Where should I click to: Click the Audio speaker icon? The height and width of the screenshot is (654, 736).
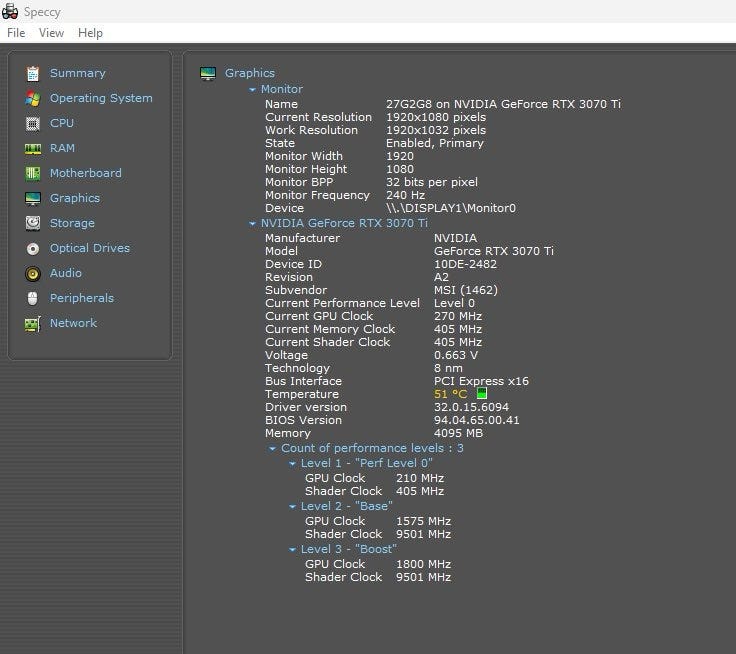(33, 273)
